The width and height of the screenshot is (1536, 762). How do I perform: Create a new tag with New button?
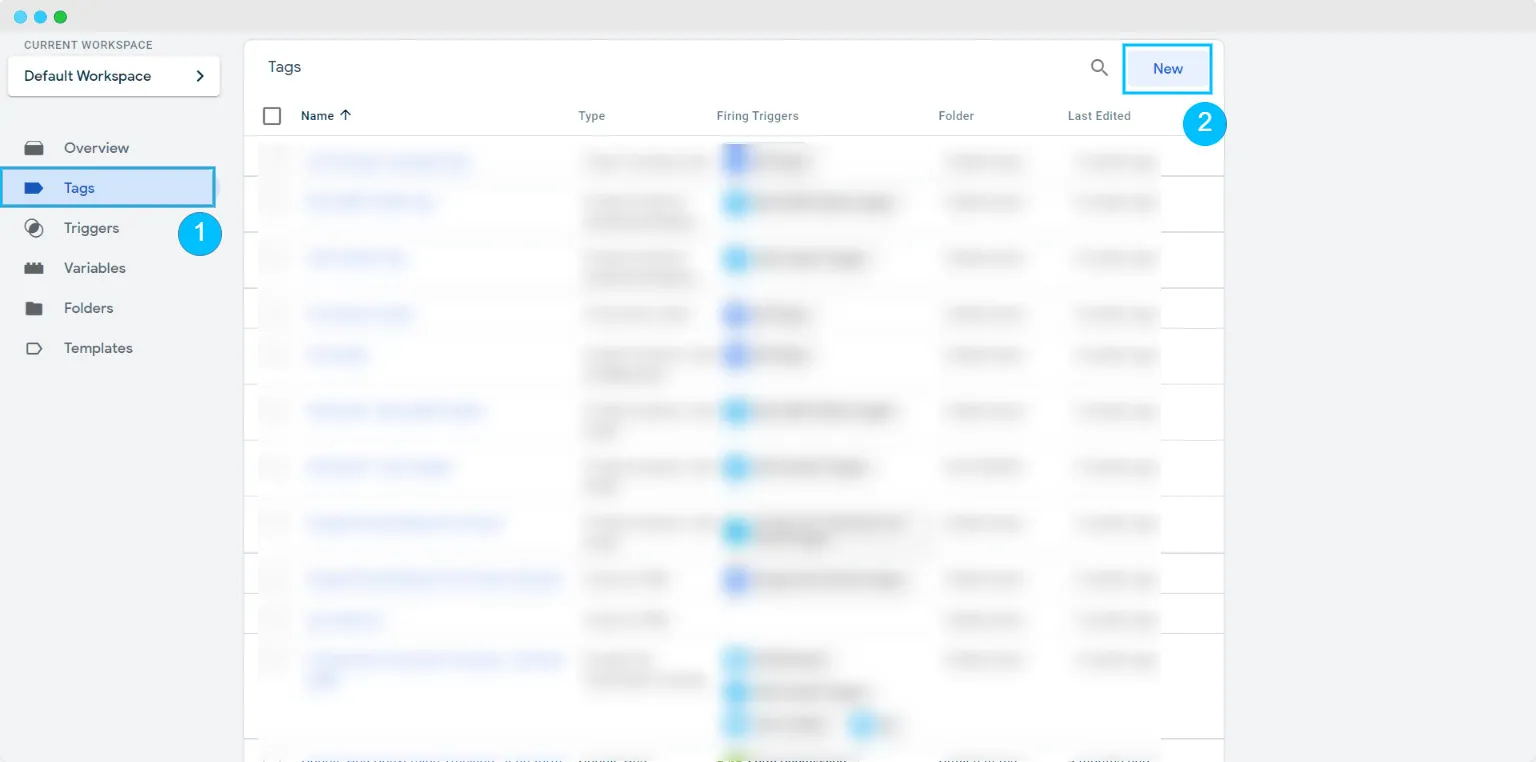(x=1167, y=69)
